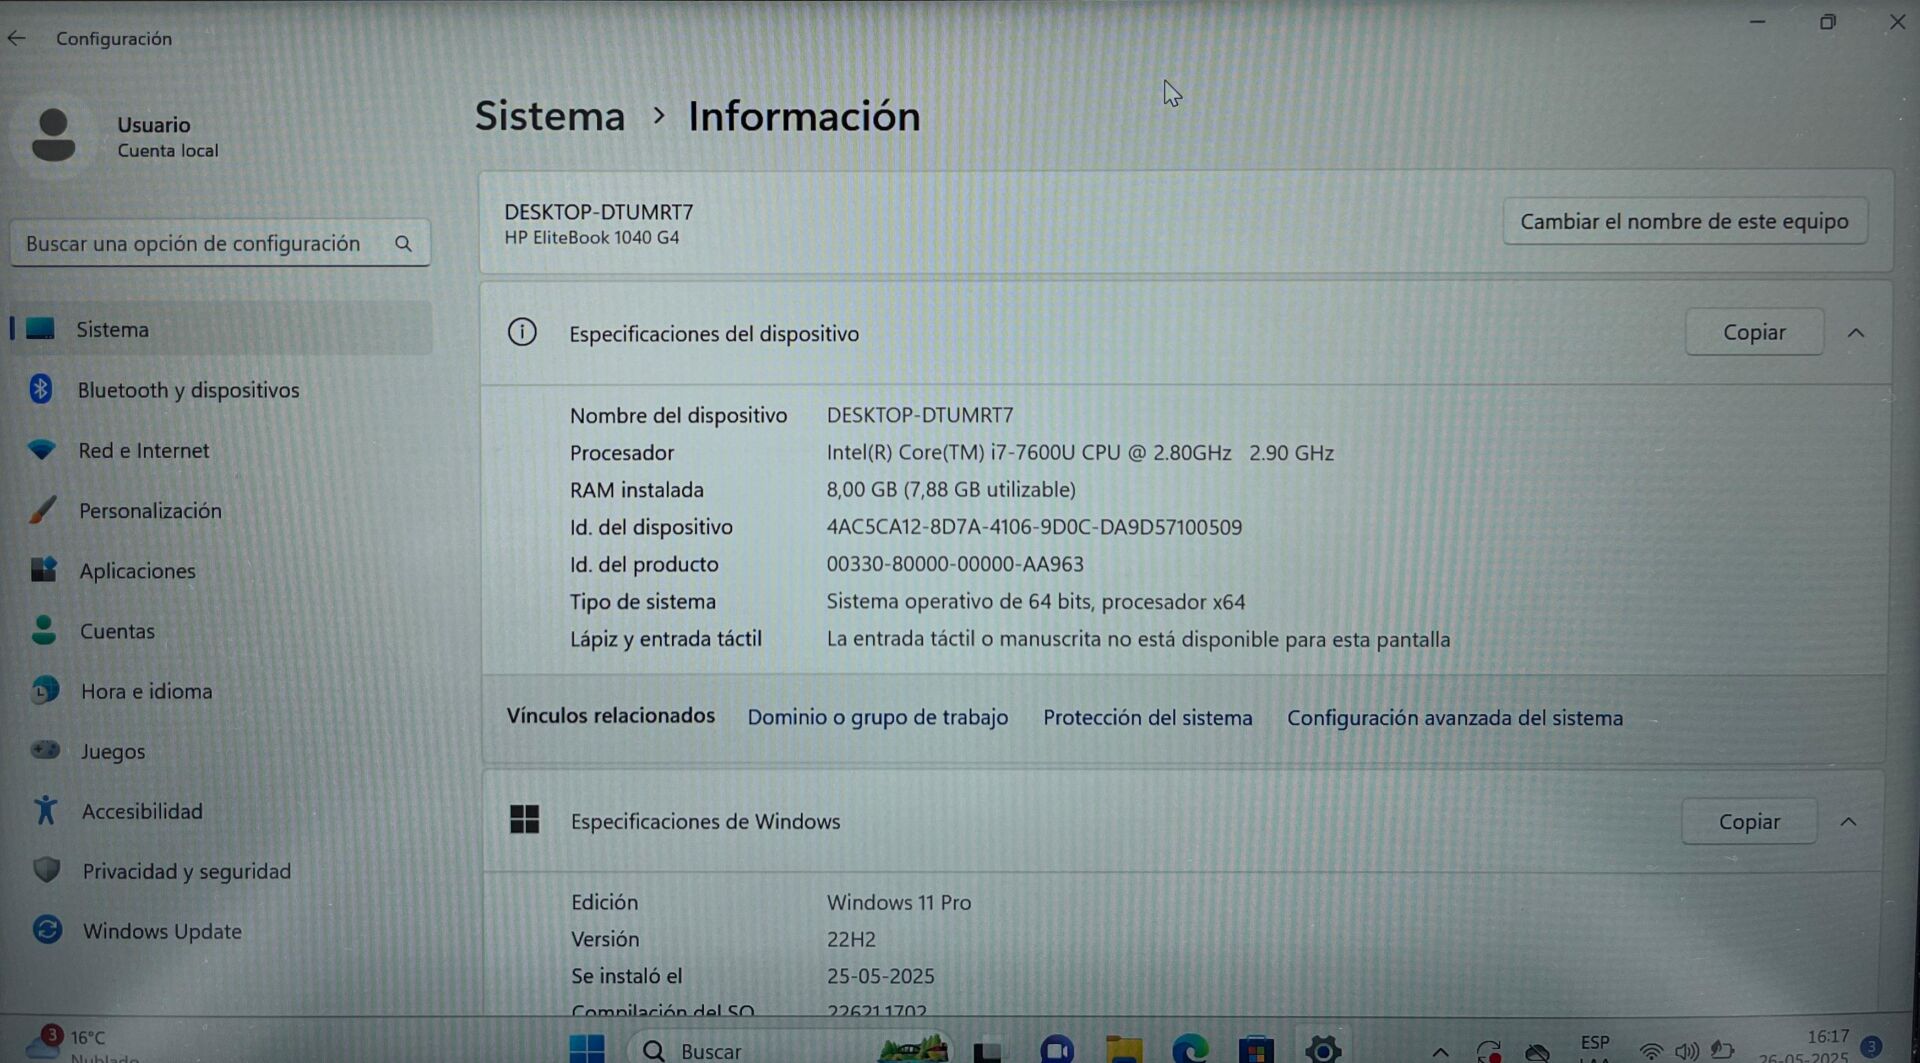The height and width of the screenshot is (1063, 1920).
Task: Open the Aplicaciones settings page
Action: click(x=137, y=571)
